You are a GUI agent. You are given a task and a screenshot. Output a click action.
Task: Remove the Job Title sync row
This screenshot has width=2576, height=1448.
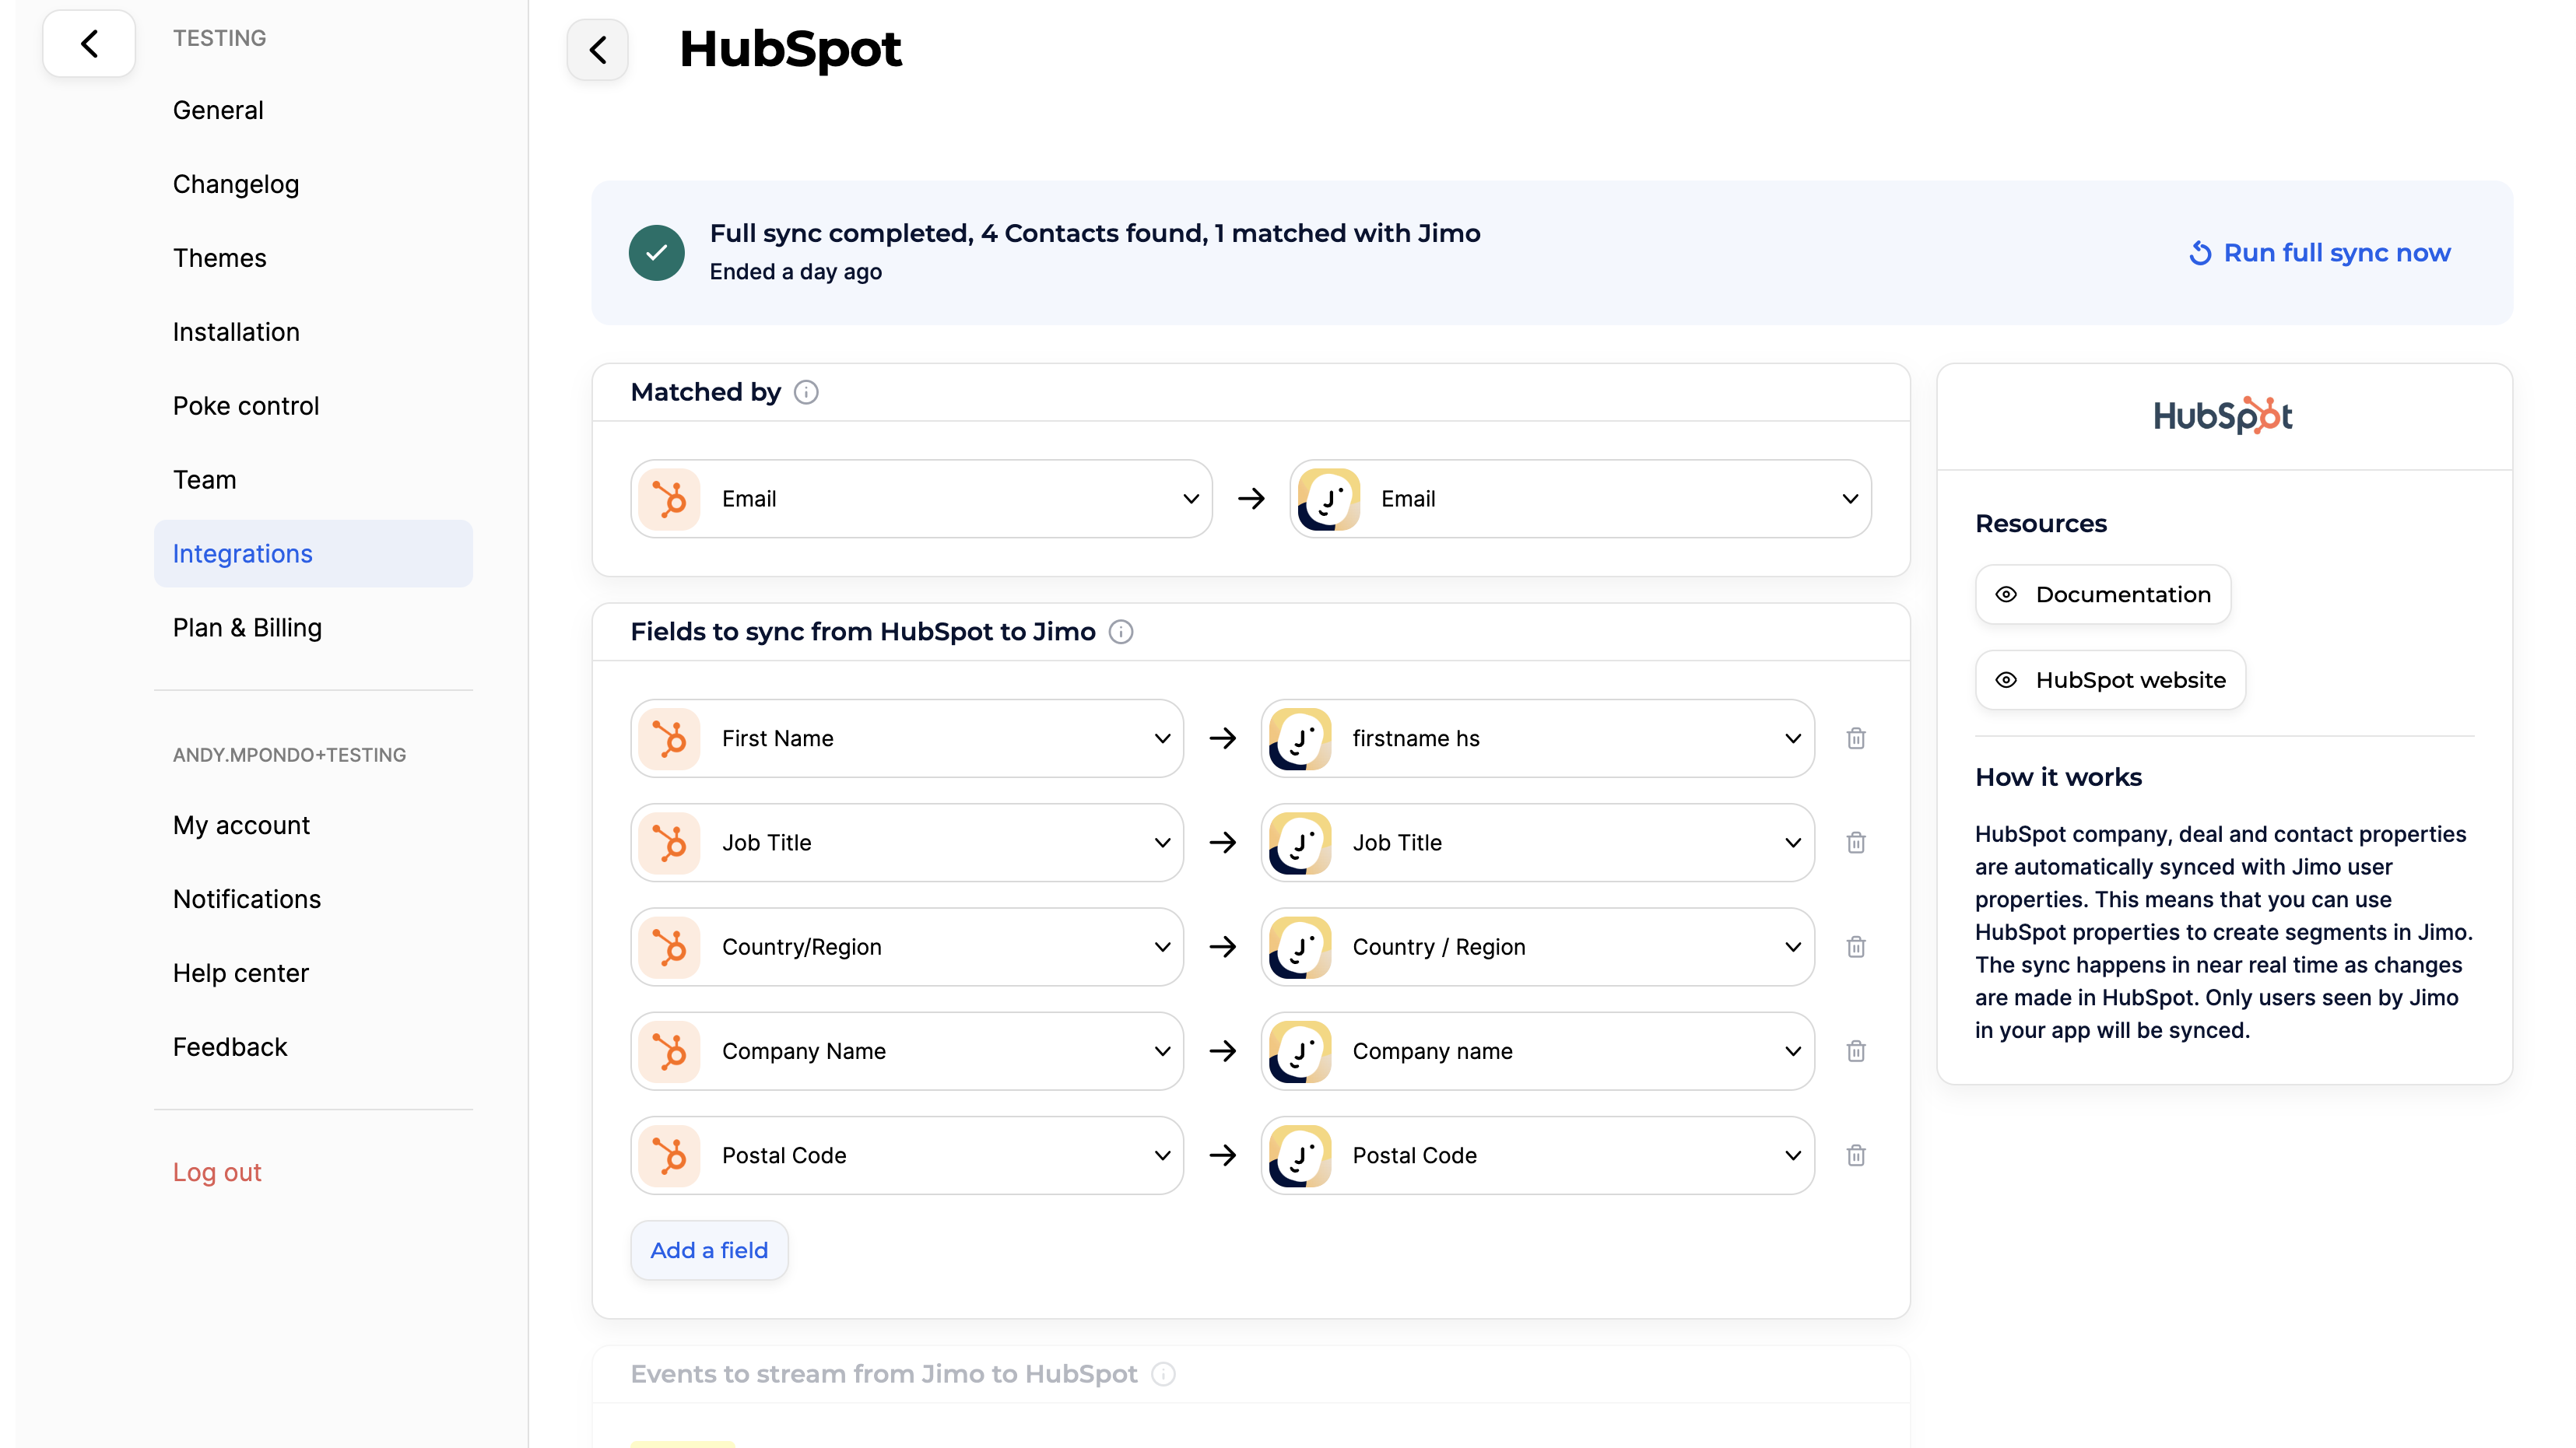tap(1856, 842)
